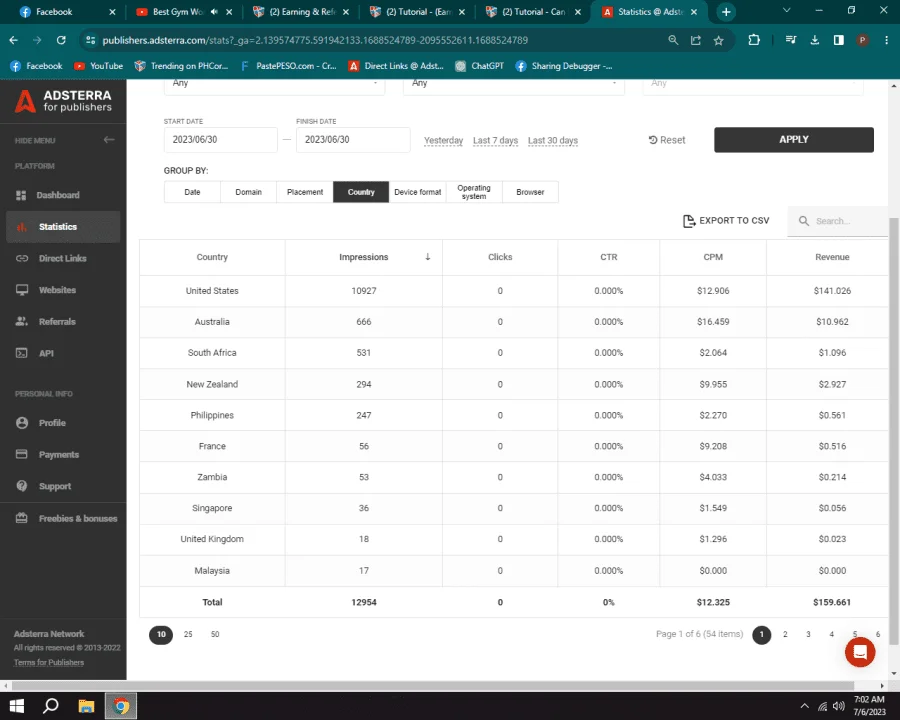Group statistics by Operating system
The image size is (900, 720).
pos(474,192)
